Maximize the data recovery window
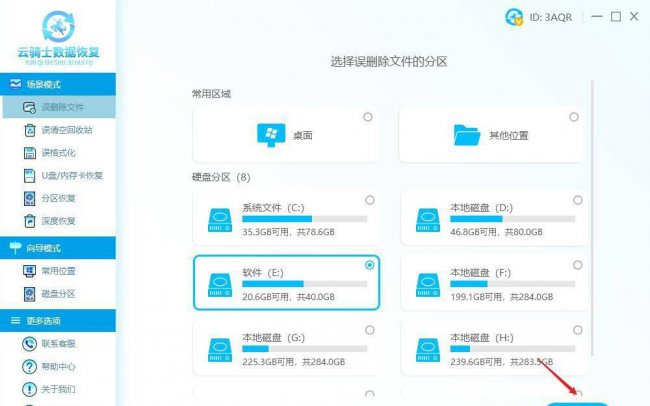Image resolution: width=650 pixels, height=406 pixels. 616,17
